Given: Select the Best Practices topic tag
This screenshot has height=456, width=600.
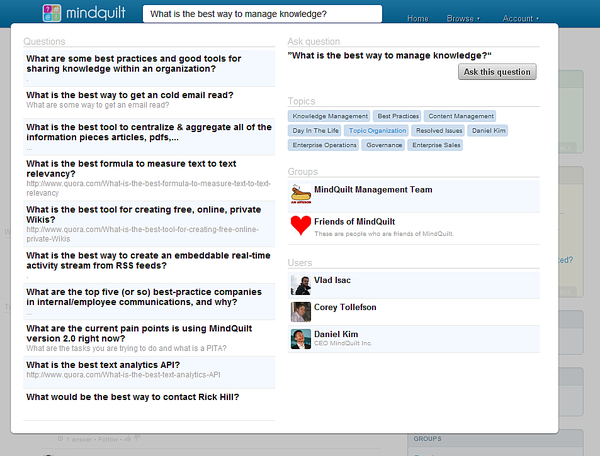Looking at the screenshot, I should tap(398, 116).
